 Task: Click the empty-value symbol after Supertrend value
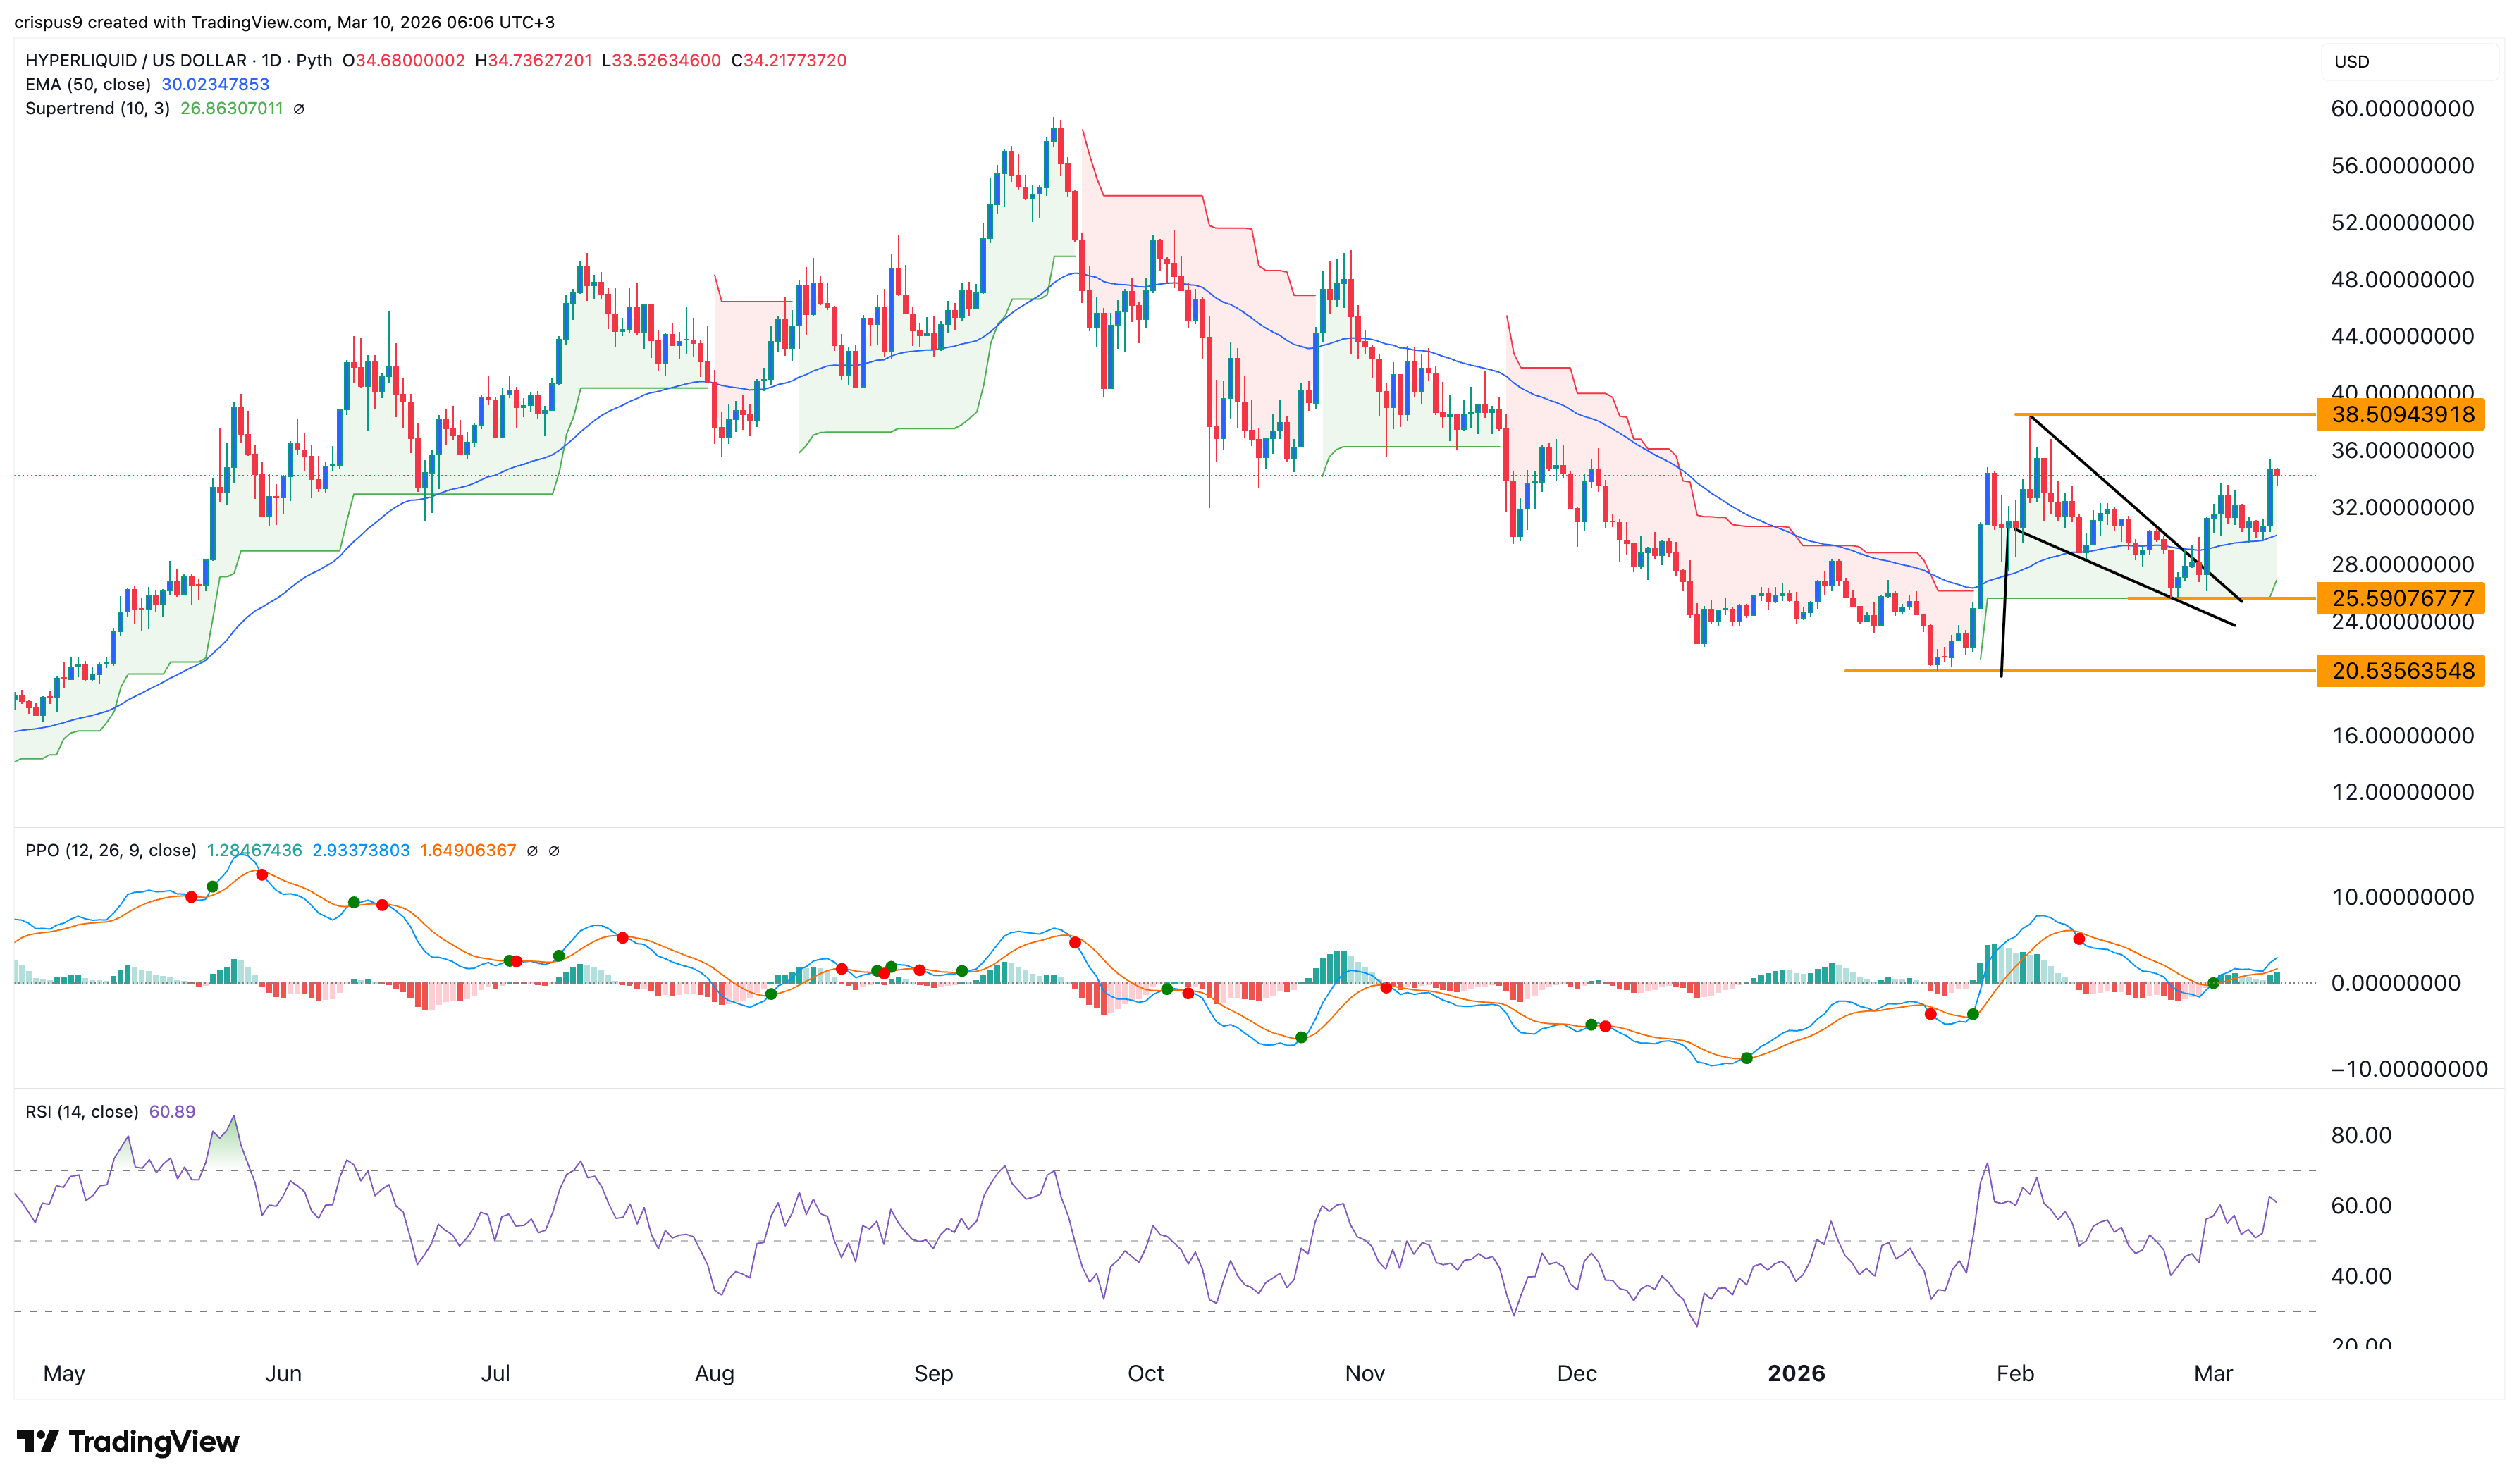pos(299,109)
